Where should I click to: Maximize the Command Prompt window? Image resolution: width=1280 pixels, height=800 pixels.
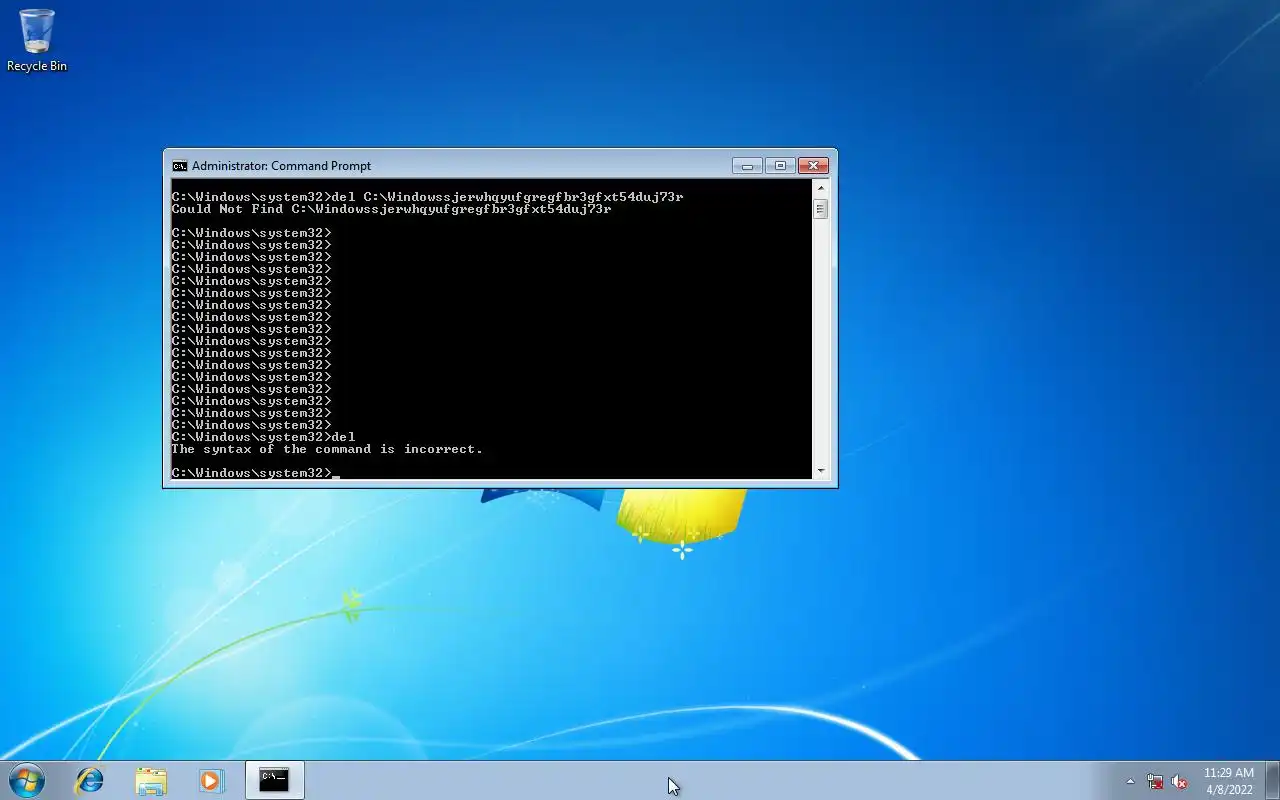click(x=780, y=166)
